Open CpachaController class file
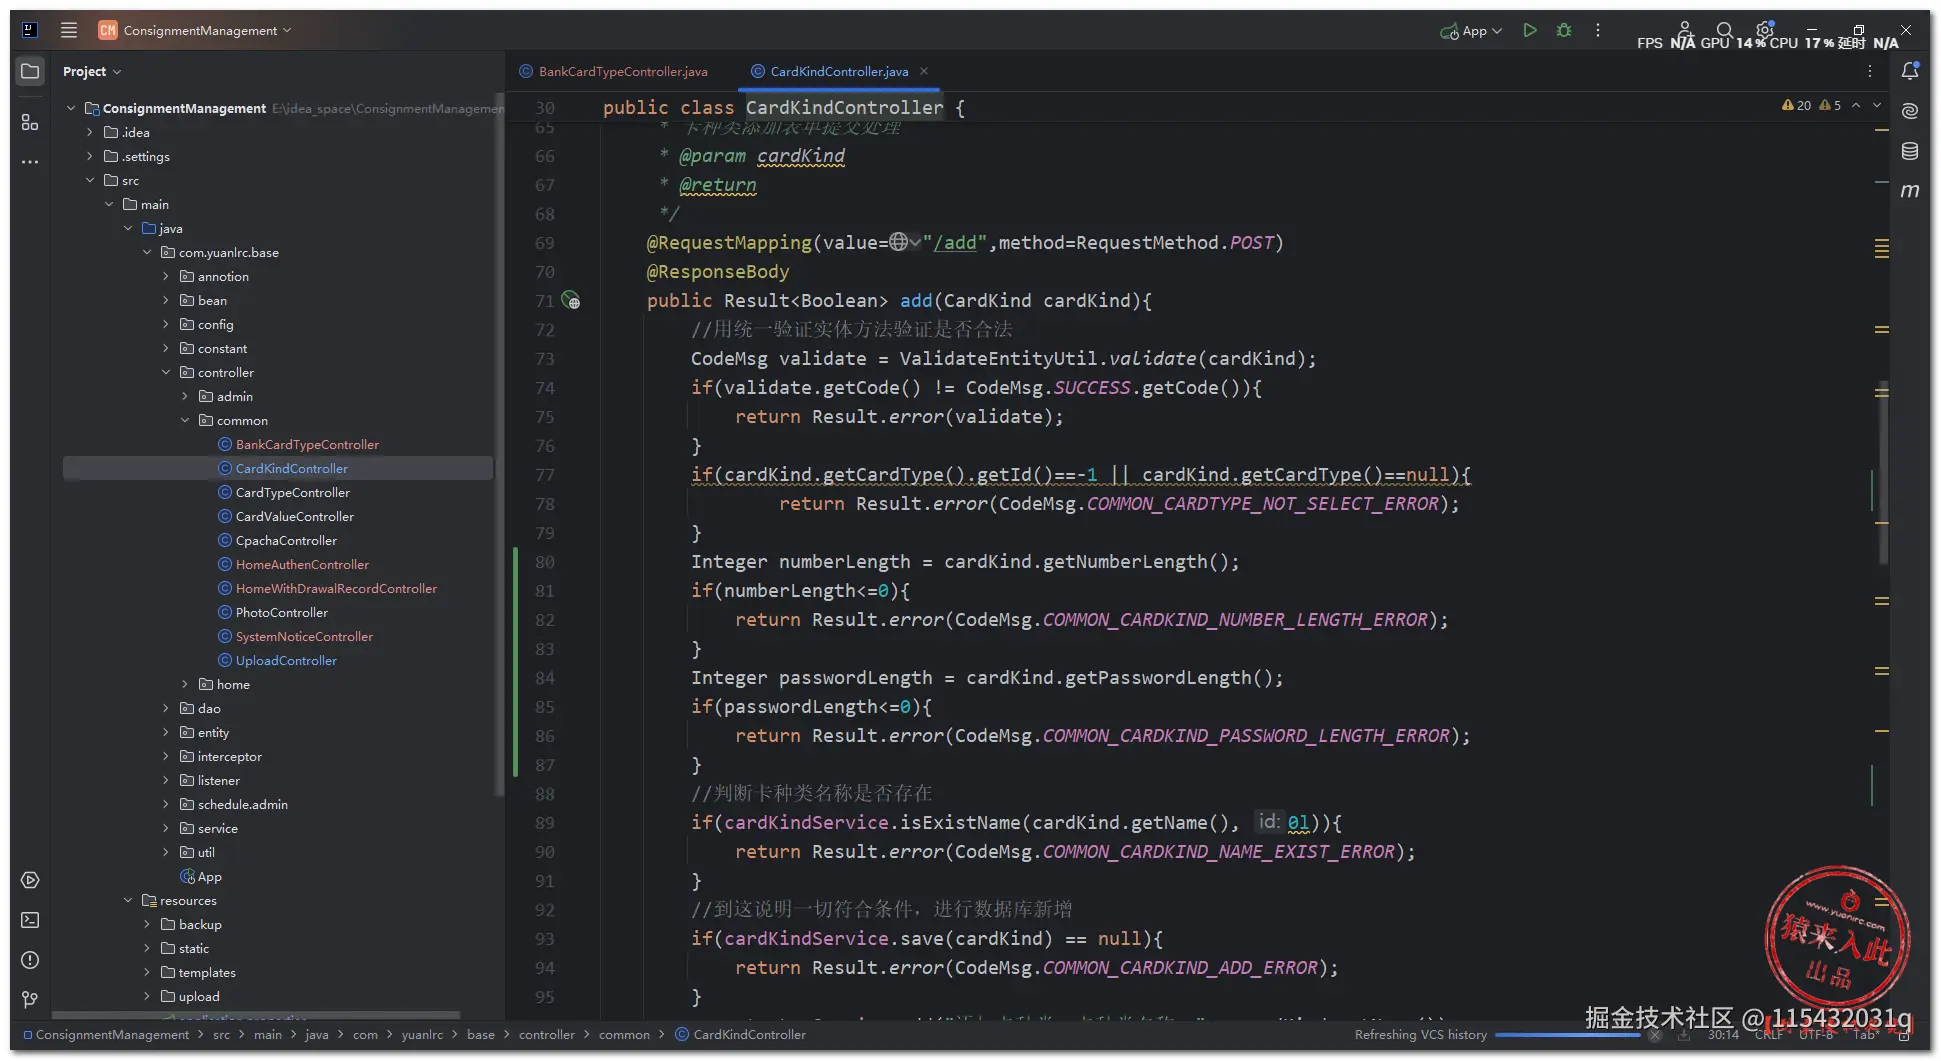Viewport: 1941px width, 1061px height. (x=286, y=540)
